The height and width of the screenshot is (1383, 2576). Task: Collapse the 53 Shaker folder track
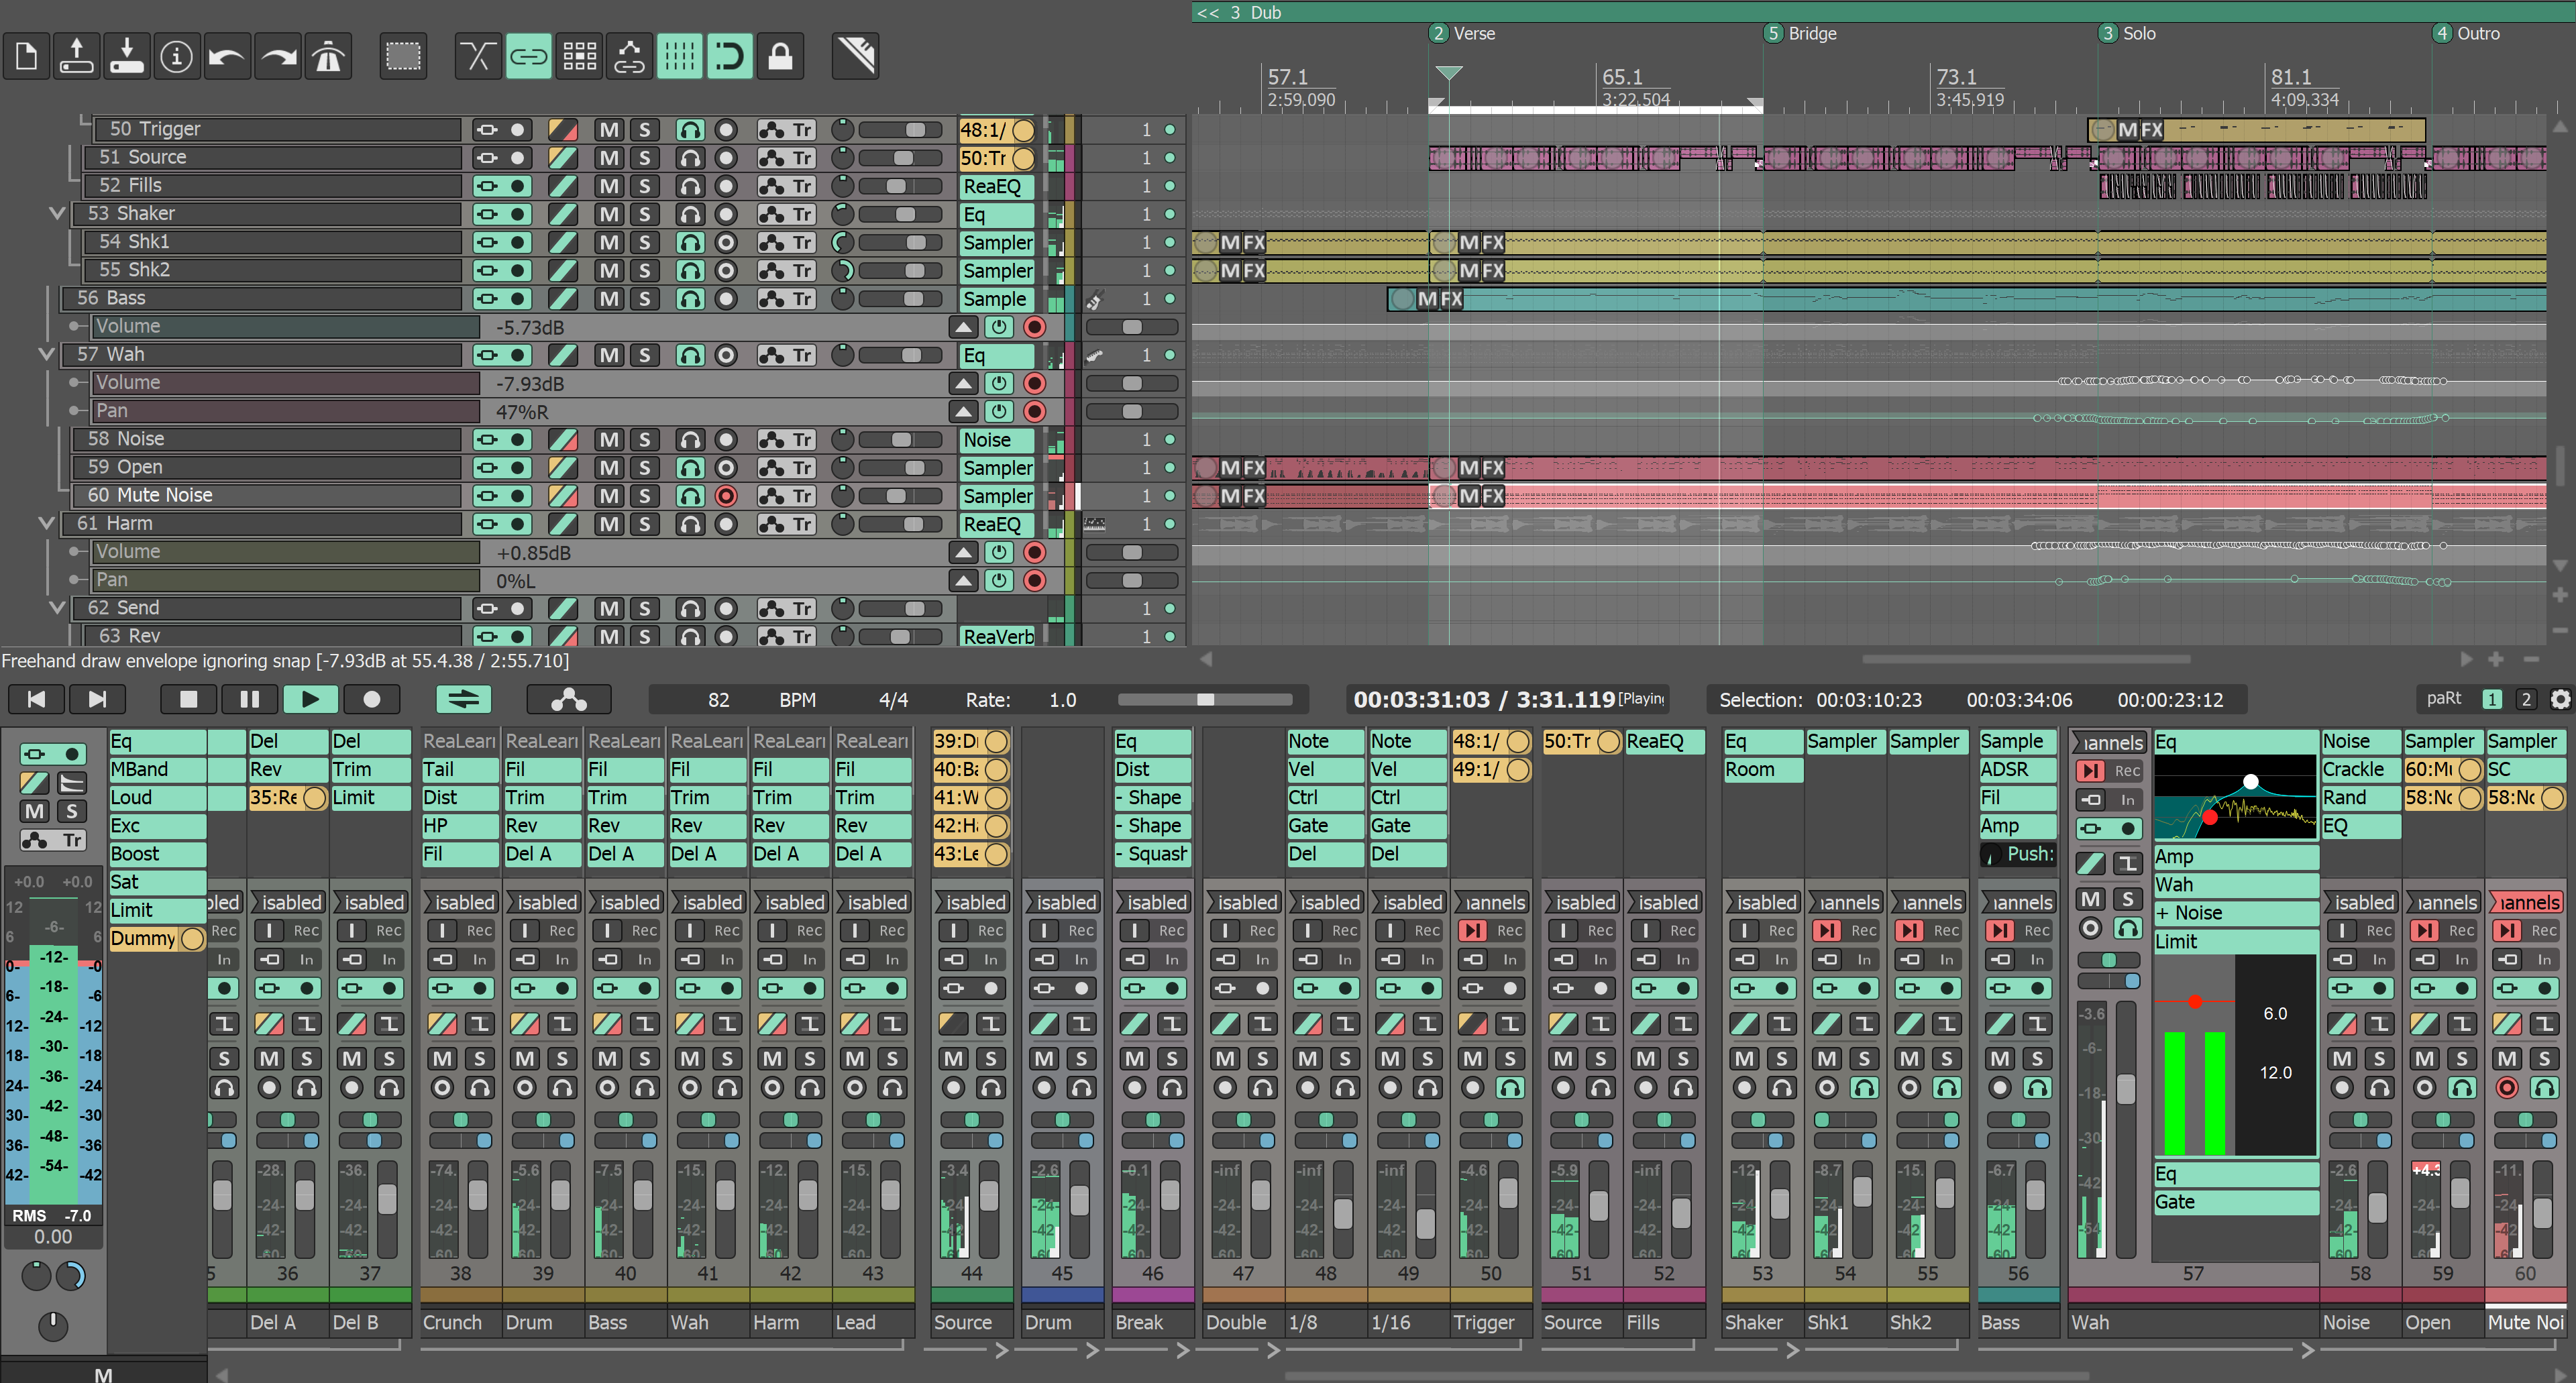pos(57,213)
